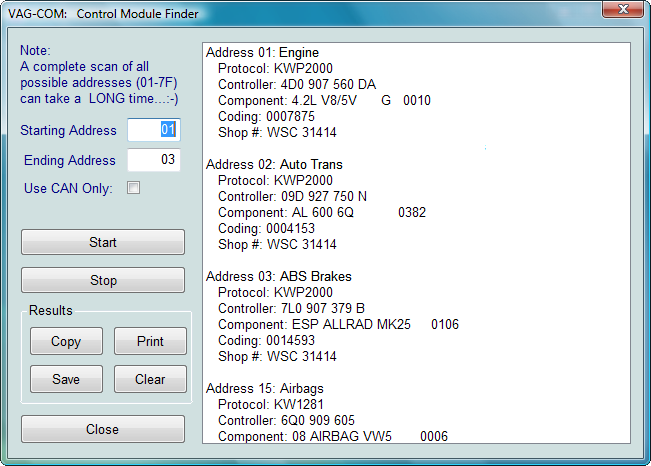The width and height of the screenshot is (651, 466).
Task: Click the Protocol line under Engine
Action: 275,69
